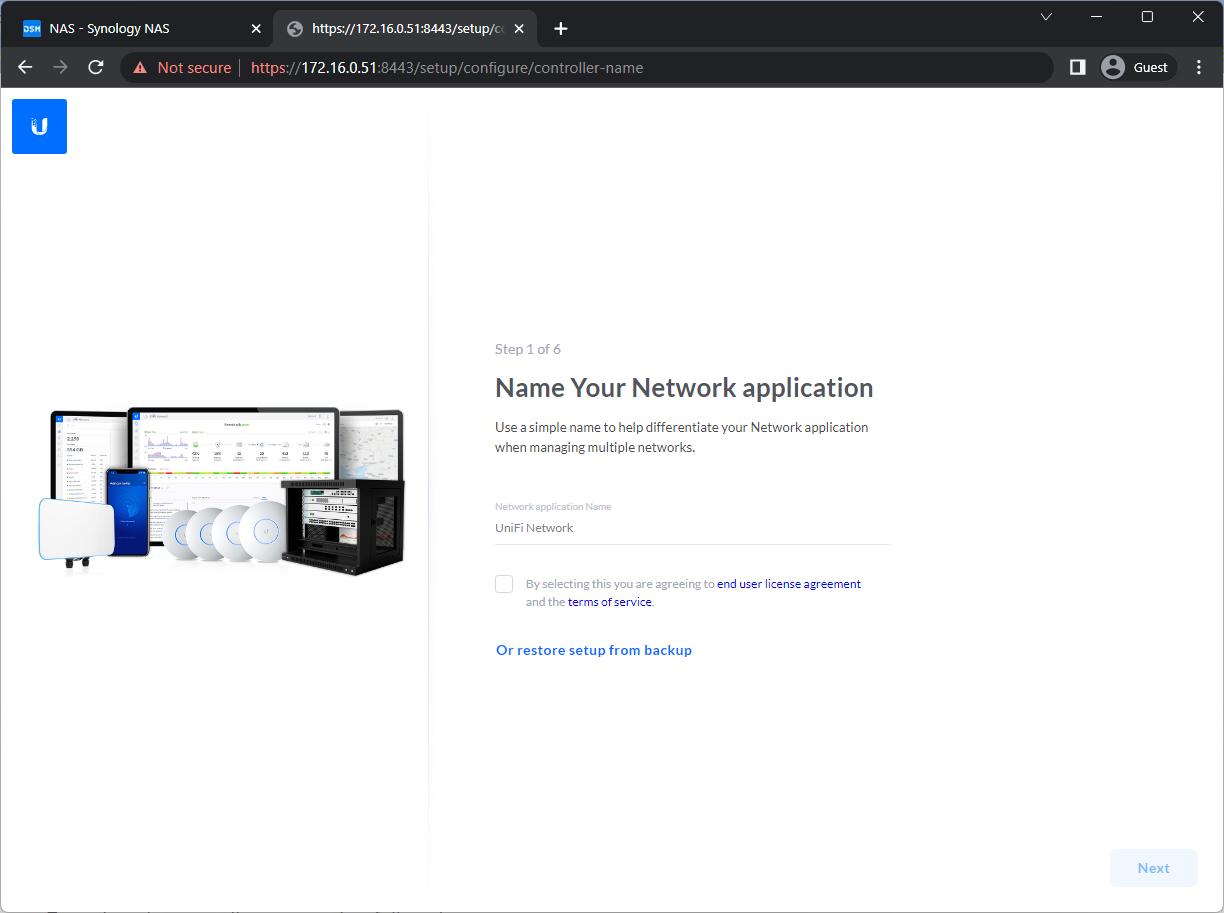
Task: Click the Next button
Action: click(x=1153, y=868)
